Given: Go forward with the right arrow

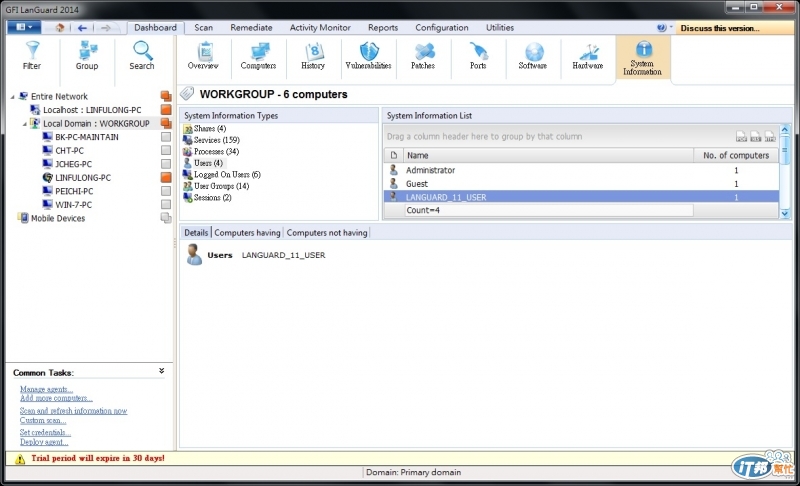Looking at the screenshot, I should click(105, 28).
